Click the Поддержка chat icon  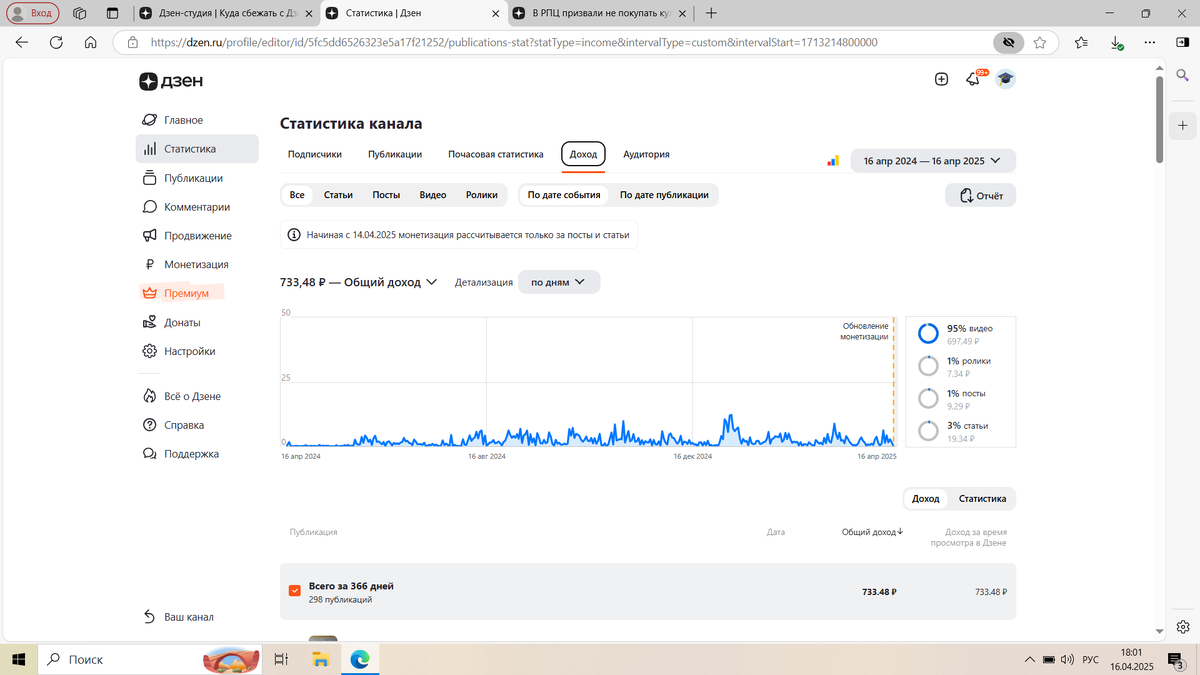149,454
